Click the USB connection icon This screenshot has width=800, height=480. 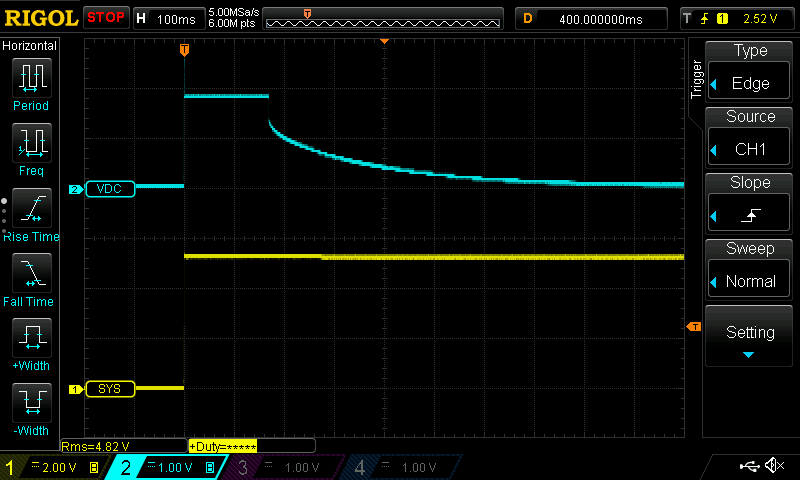[x=748, y=466]
